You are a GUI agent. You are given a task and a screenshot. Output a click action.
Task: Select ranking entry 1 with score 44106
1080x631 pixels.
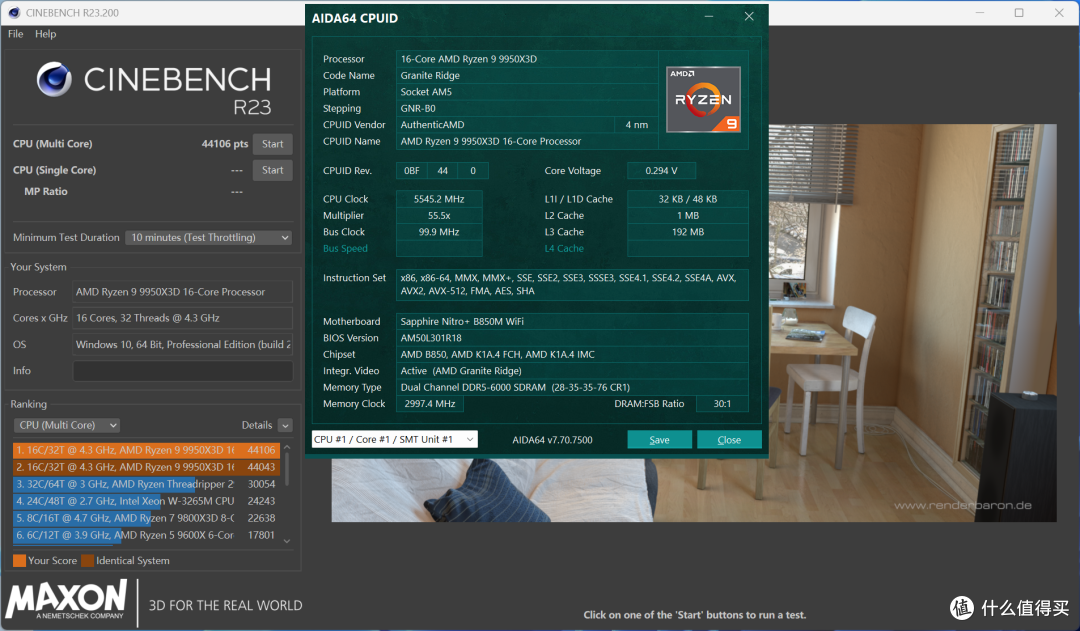point(146,450)
